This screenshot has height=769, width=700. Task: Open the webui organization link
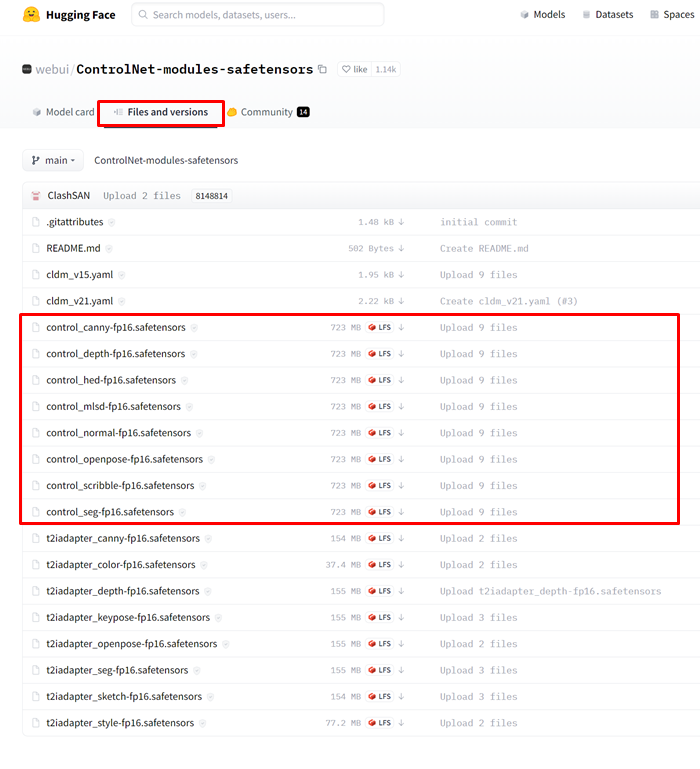pos(52,69)
